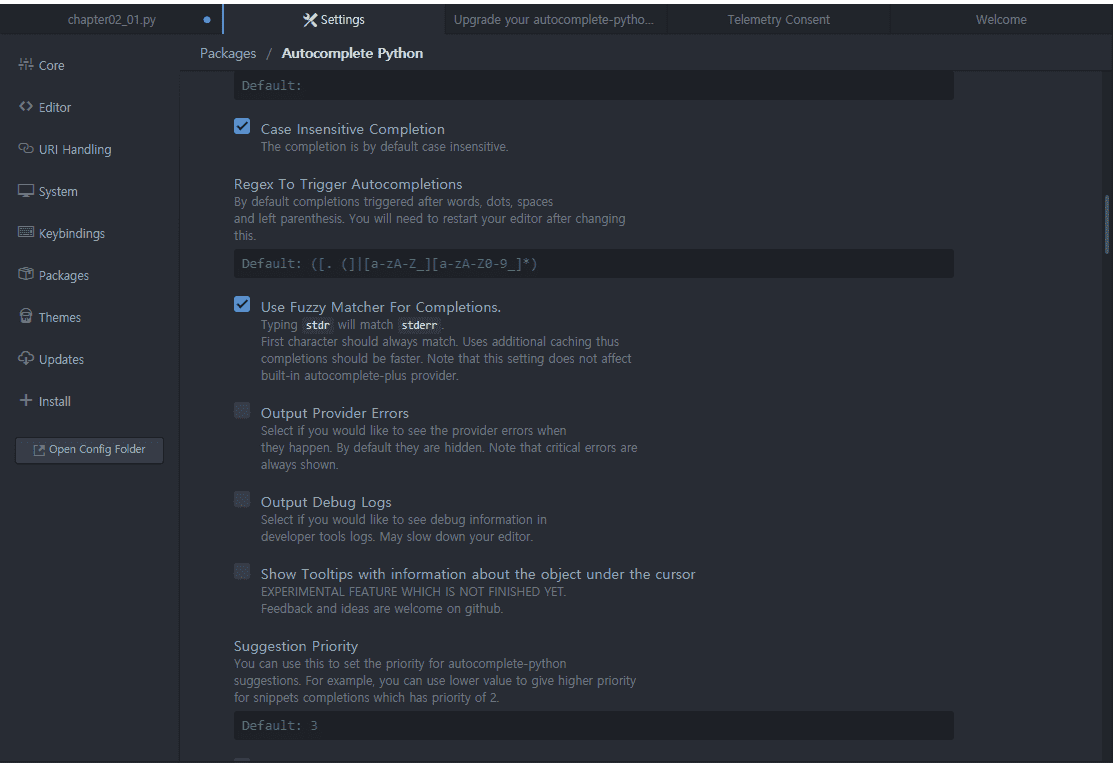
Task: Click the Suggestion Priority heading
Action: point(296,646)
